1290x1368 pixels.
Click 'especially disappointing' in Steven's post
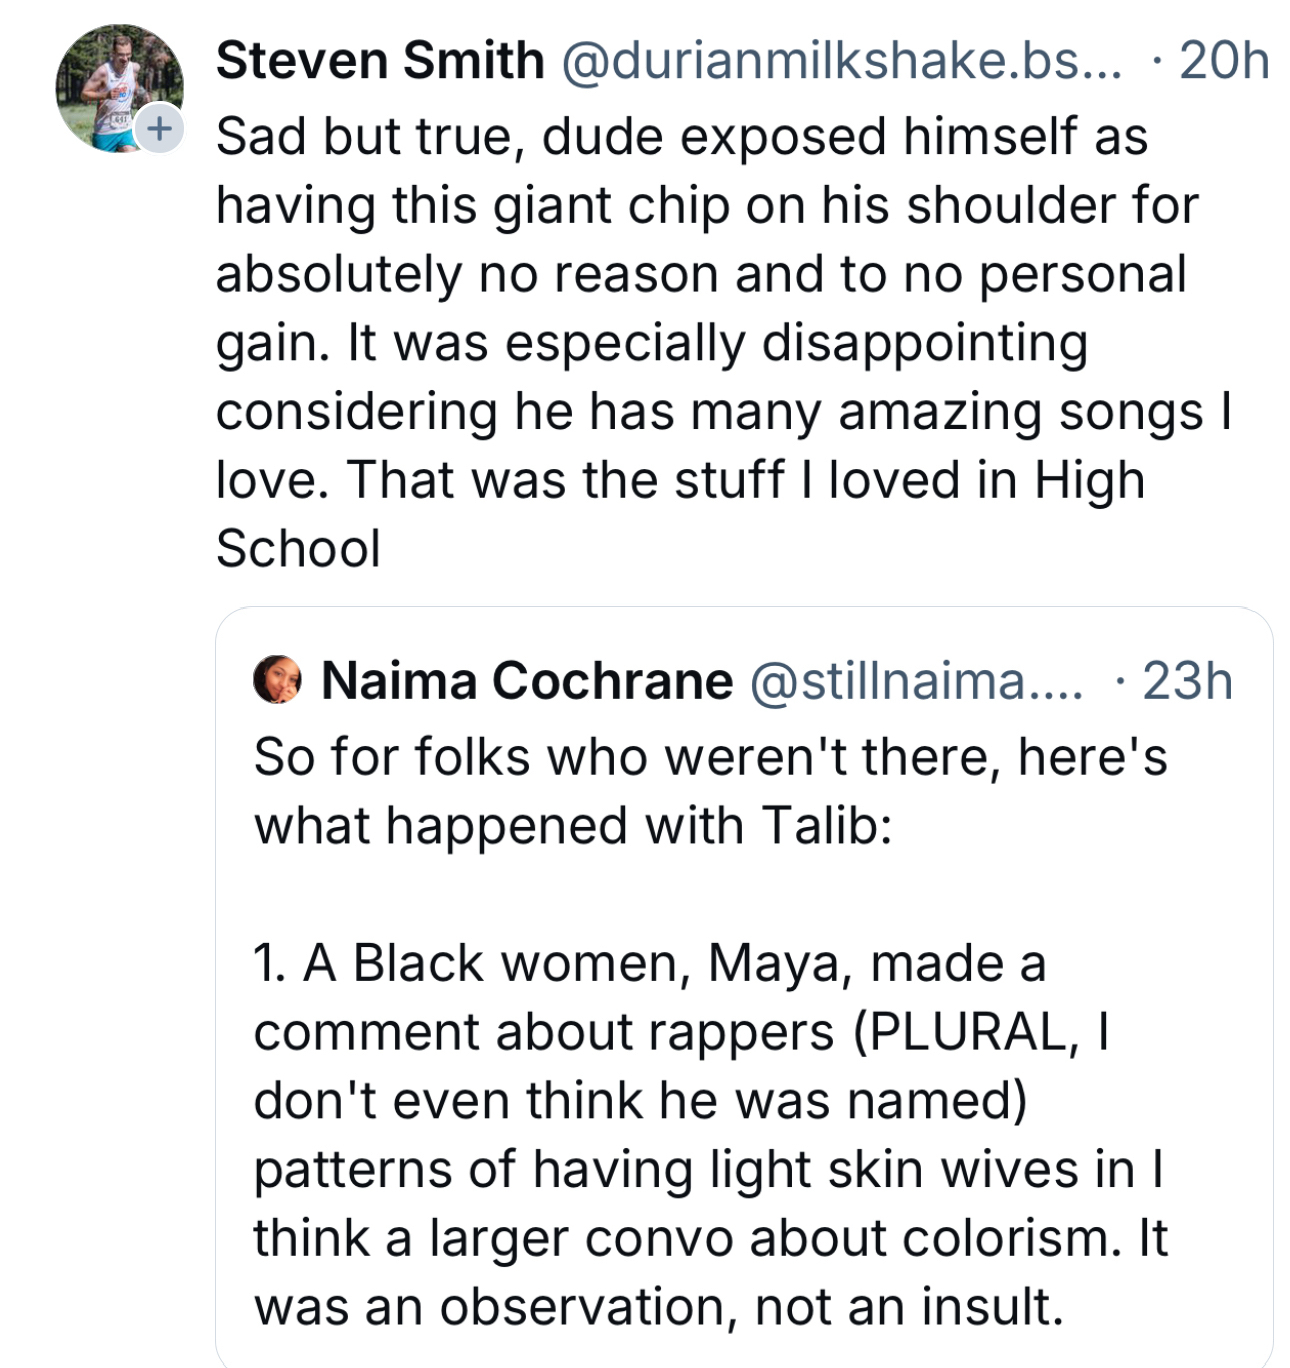tap(796, 343)
